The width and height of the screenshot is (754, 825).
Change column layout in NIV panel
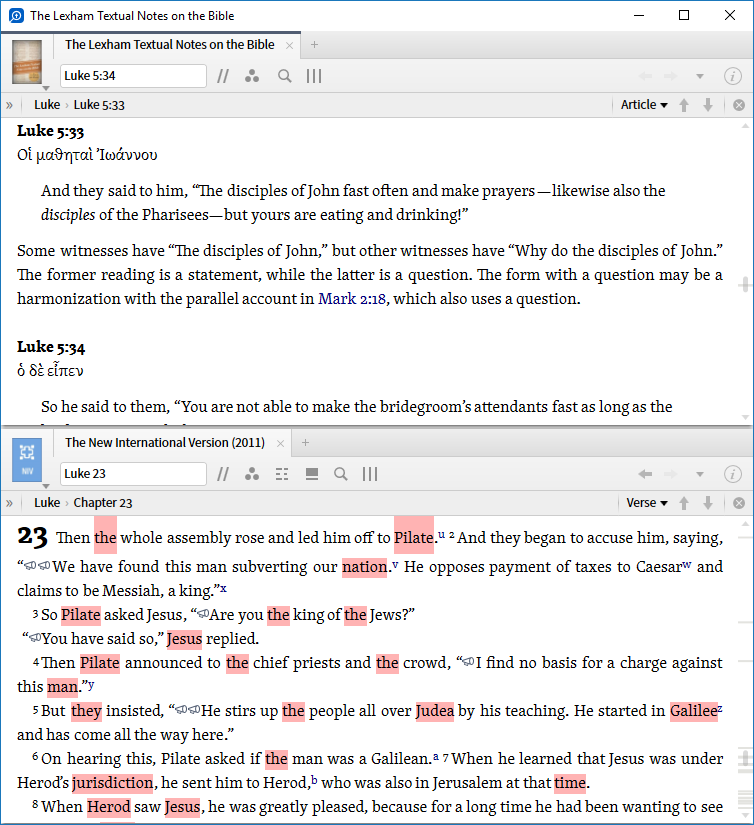click(370, 474)
